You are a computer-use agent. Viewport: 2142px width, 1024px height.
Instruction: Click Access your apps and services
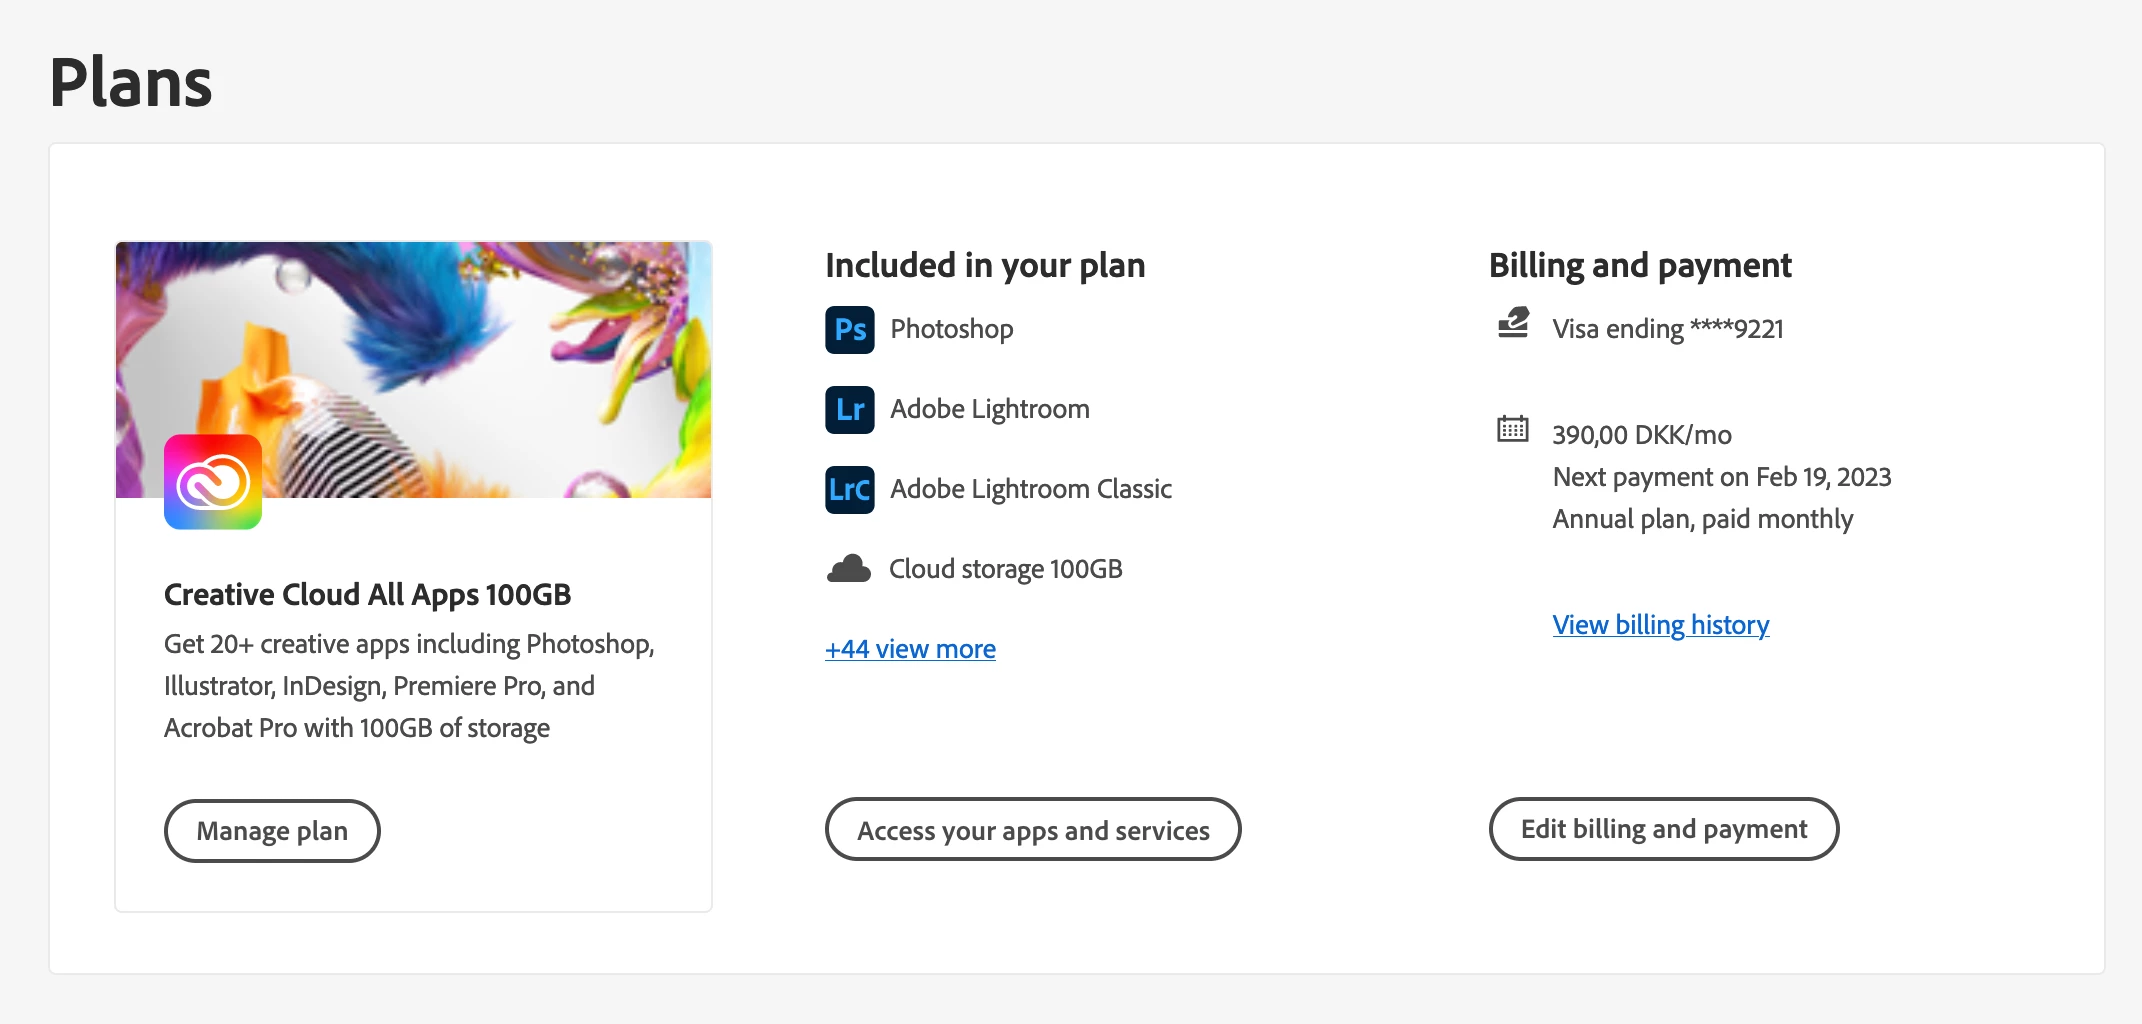tap(1033, 830)
